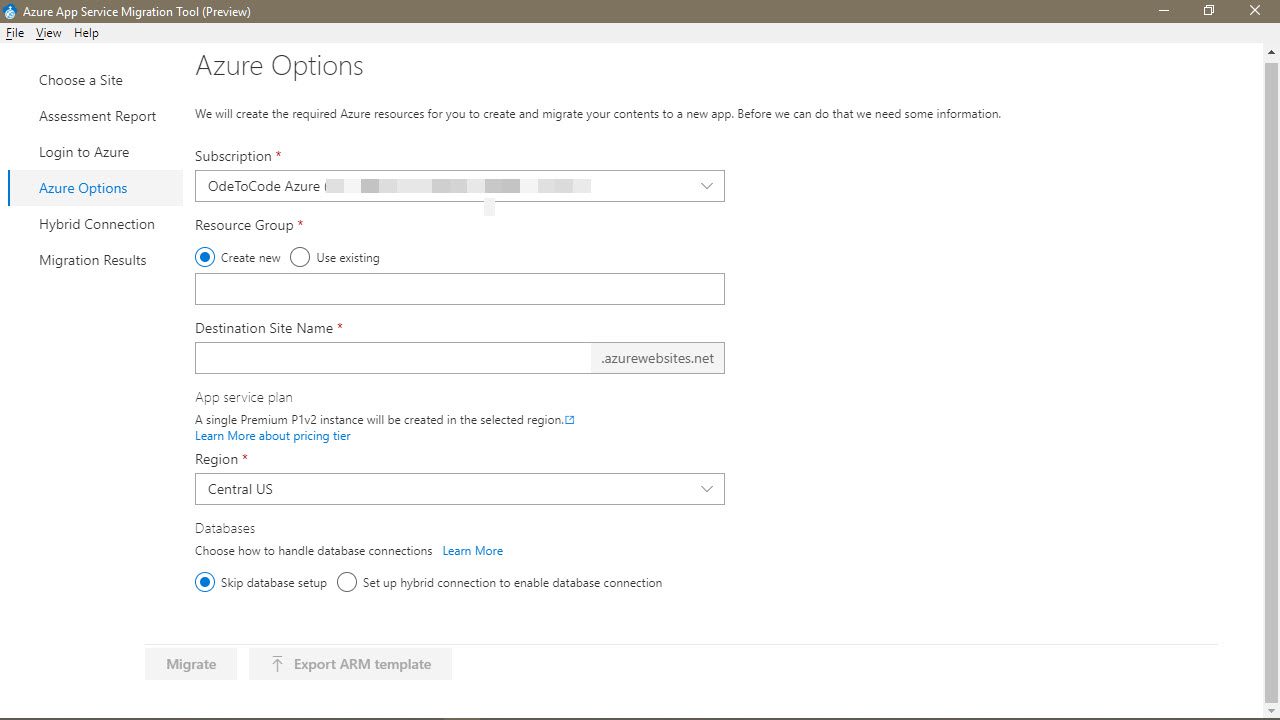Open the Help menu
The image size is (1280, 720).
pos(86,33)
